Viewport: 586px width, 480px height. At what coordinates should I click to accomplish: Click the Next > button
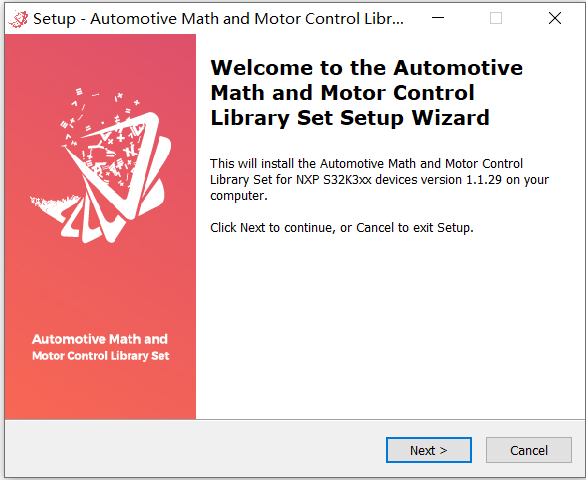click(429, 450)
